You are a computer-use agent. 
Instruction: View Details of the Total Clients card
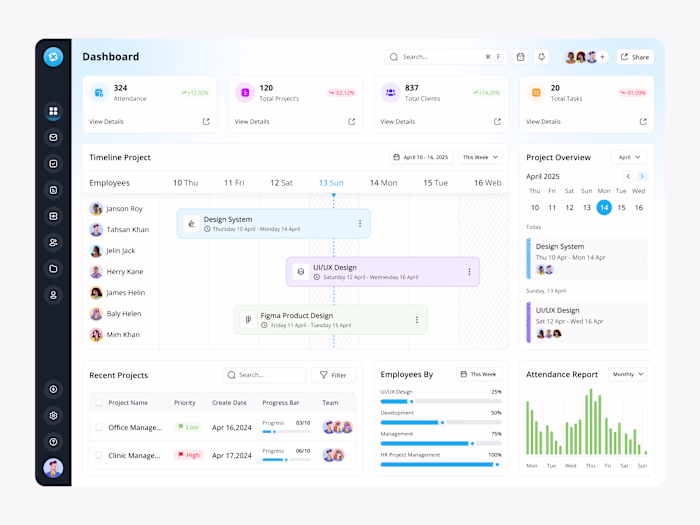397,121
